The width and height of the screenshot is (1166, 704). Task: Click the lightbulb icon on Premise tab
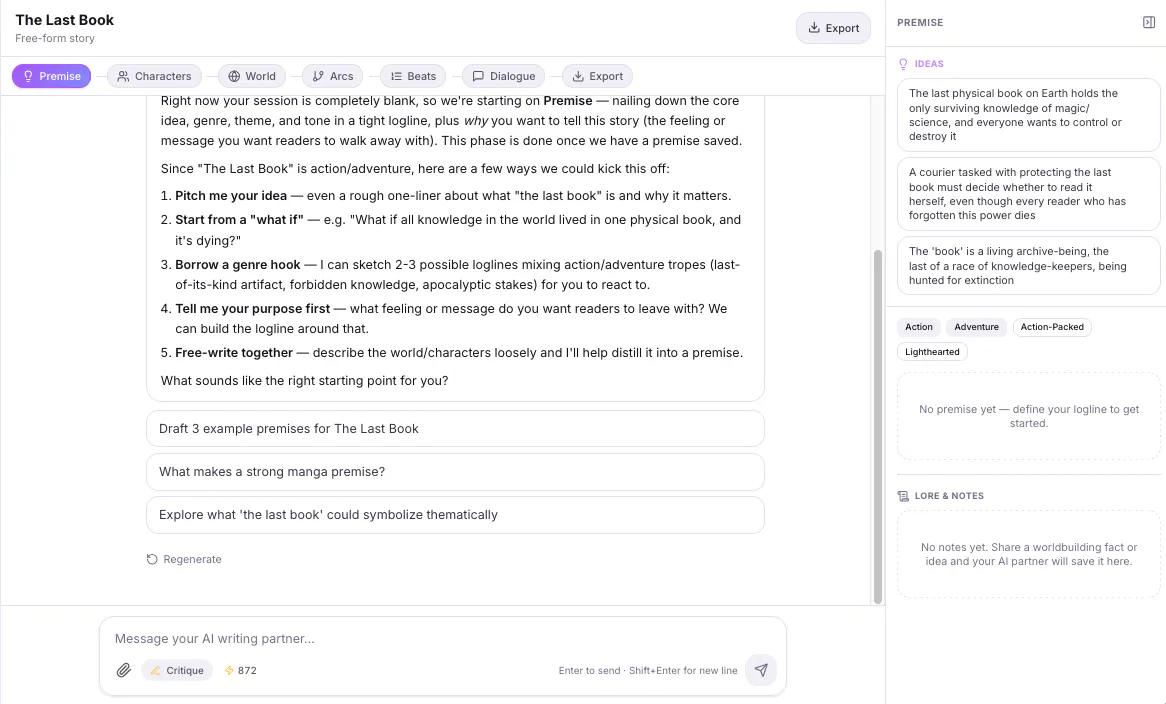pyautogui.click(x=28, y=76)
